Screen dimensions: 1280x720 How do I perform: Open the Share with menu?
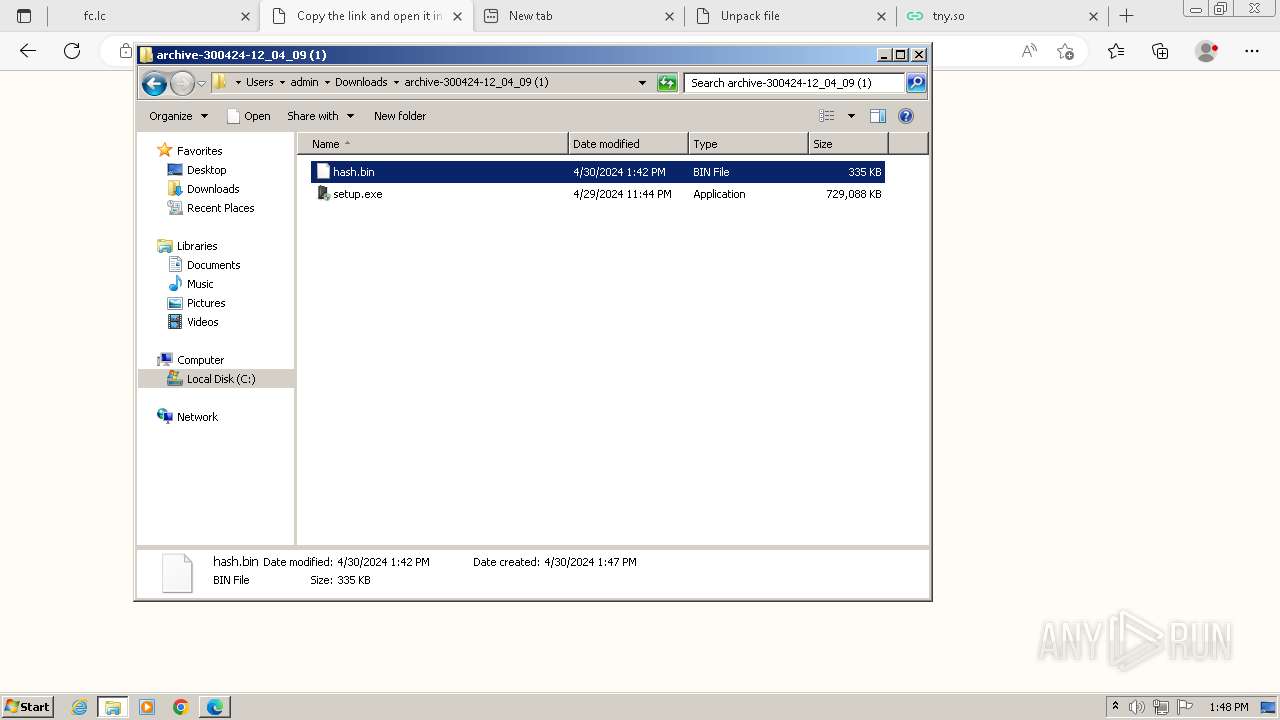pos(320,116)
